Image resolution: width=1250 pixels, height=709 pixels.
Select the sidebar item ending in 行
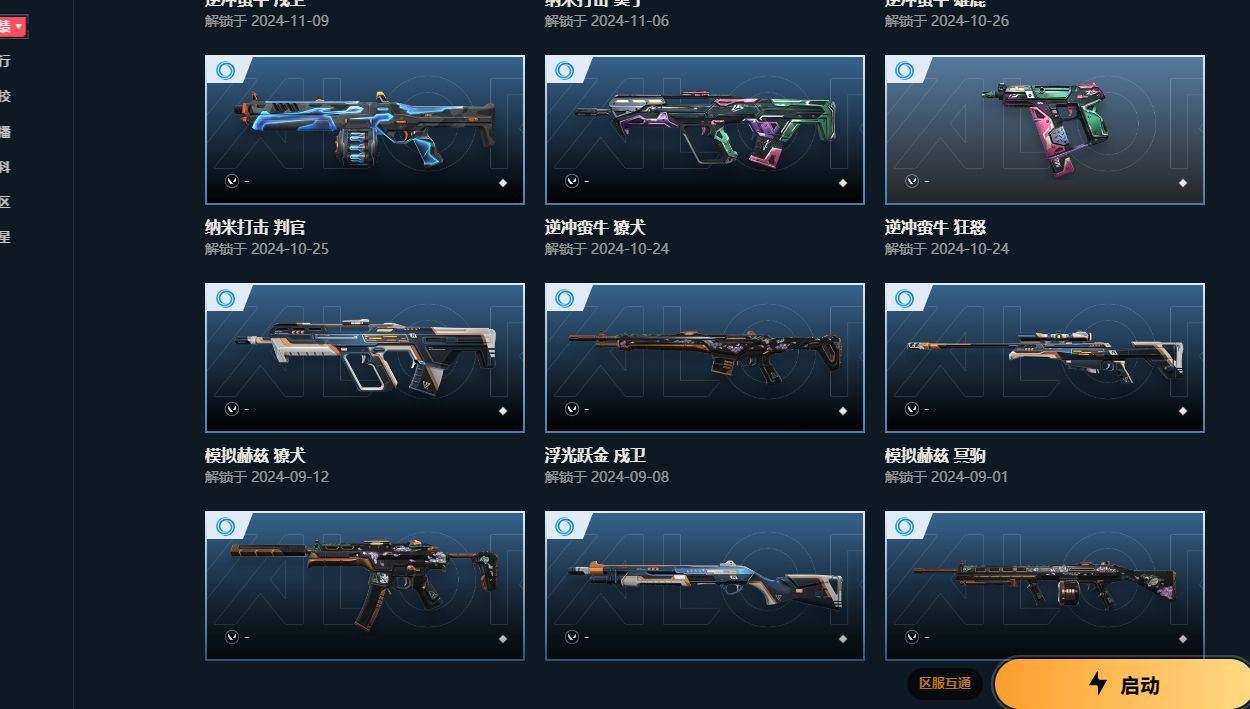[5, 61]
